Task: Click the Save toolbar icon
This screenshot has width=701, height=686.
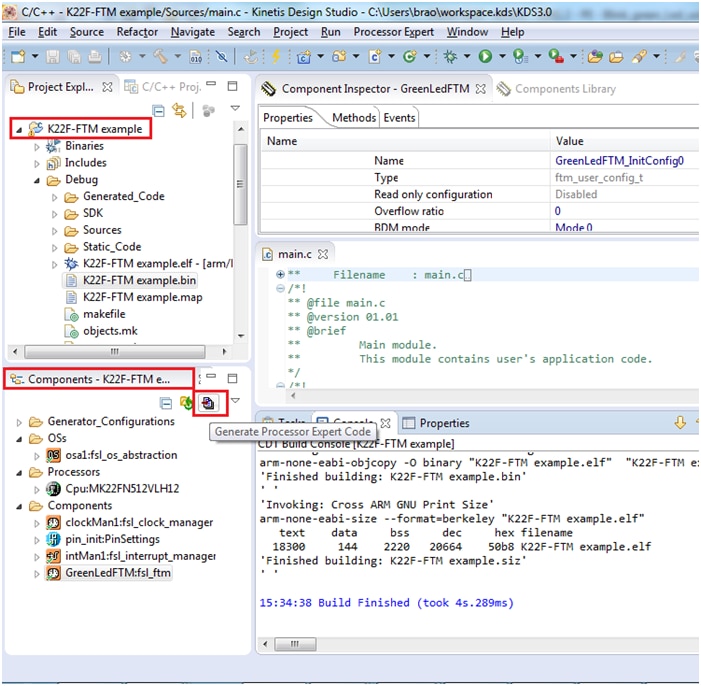Action: pos(53,57)
